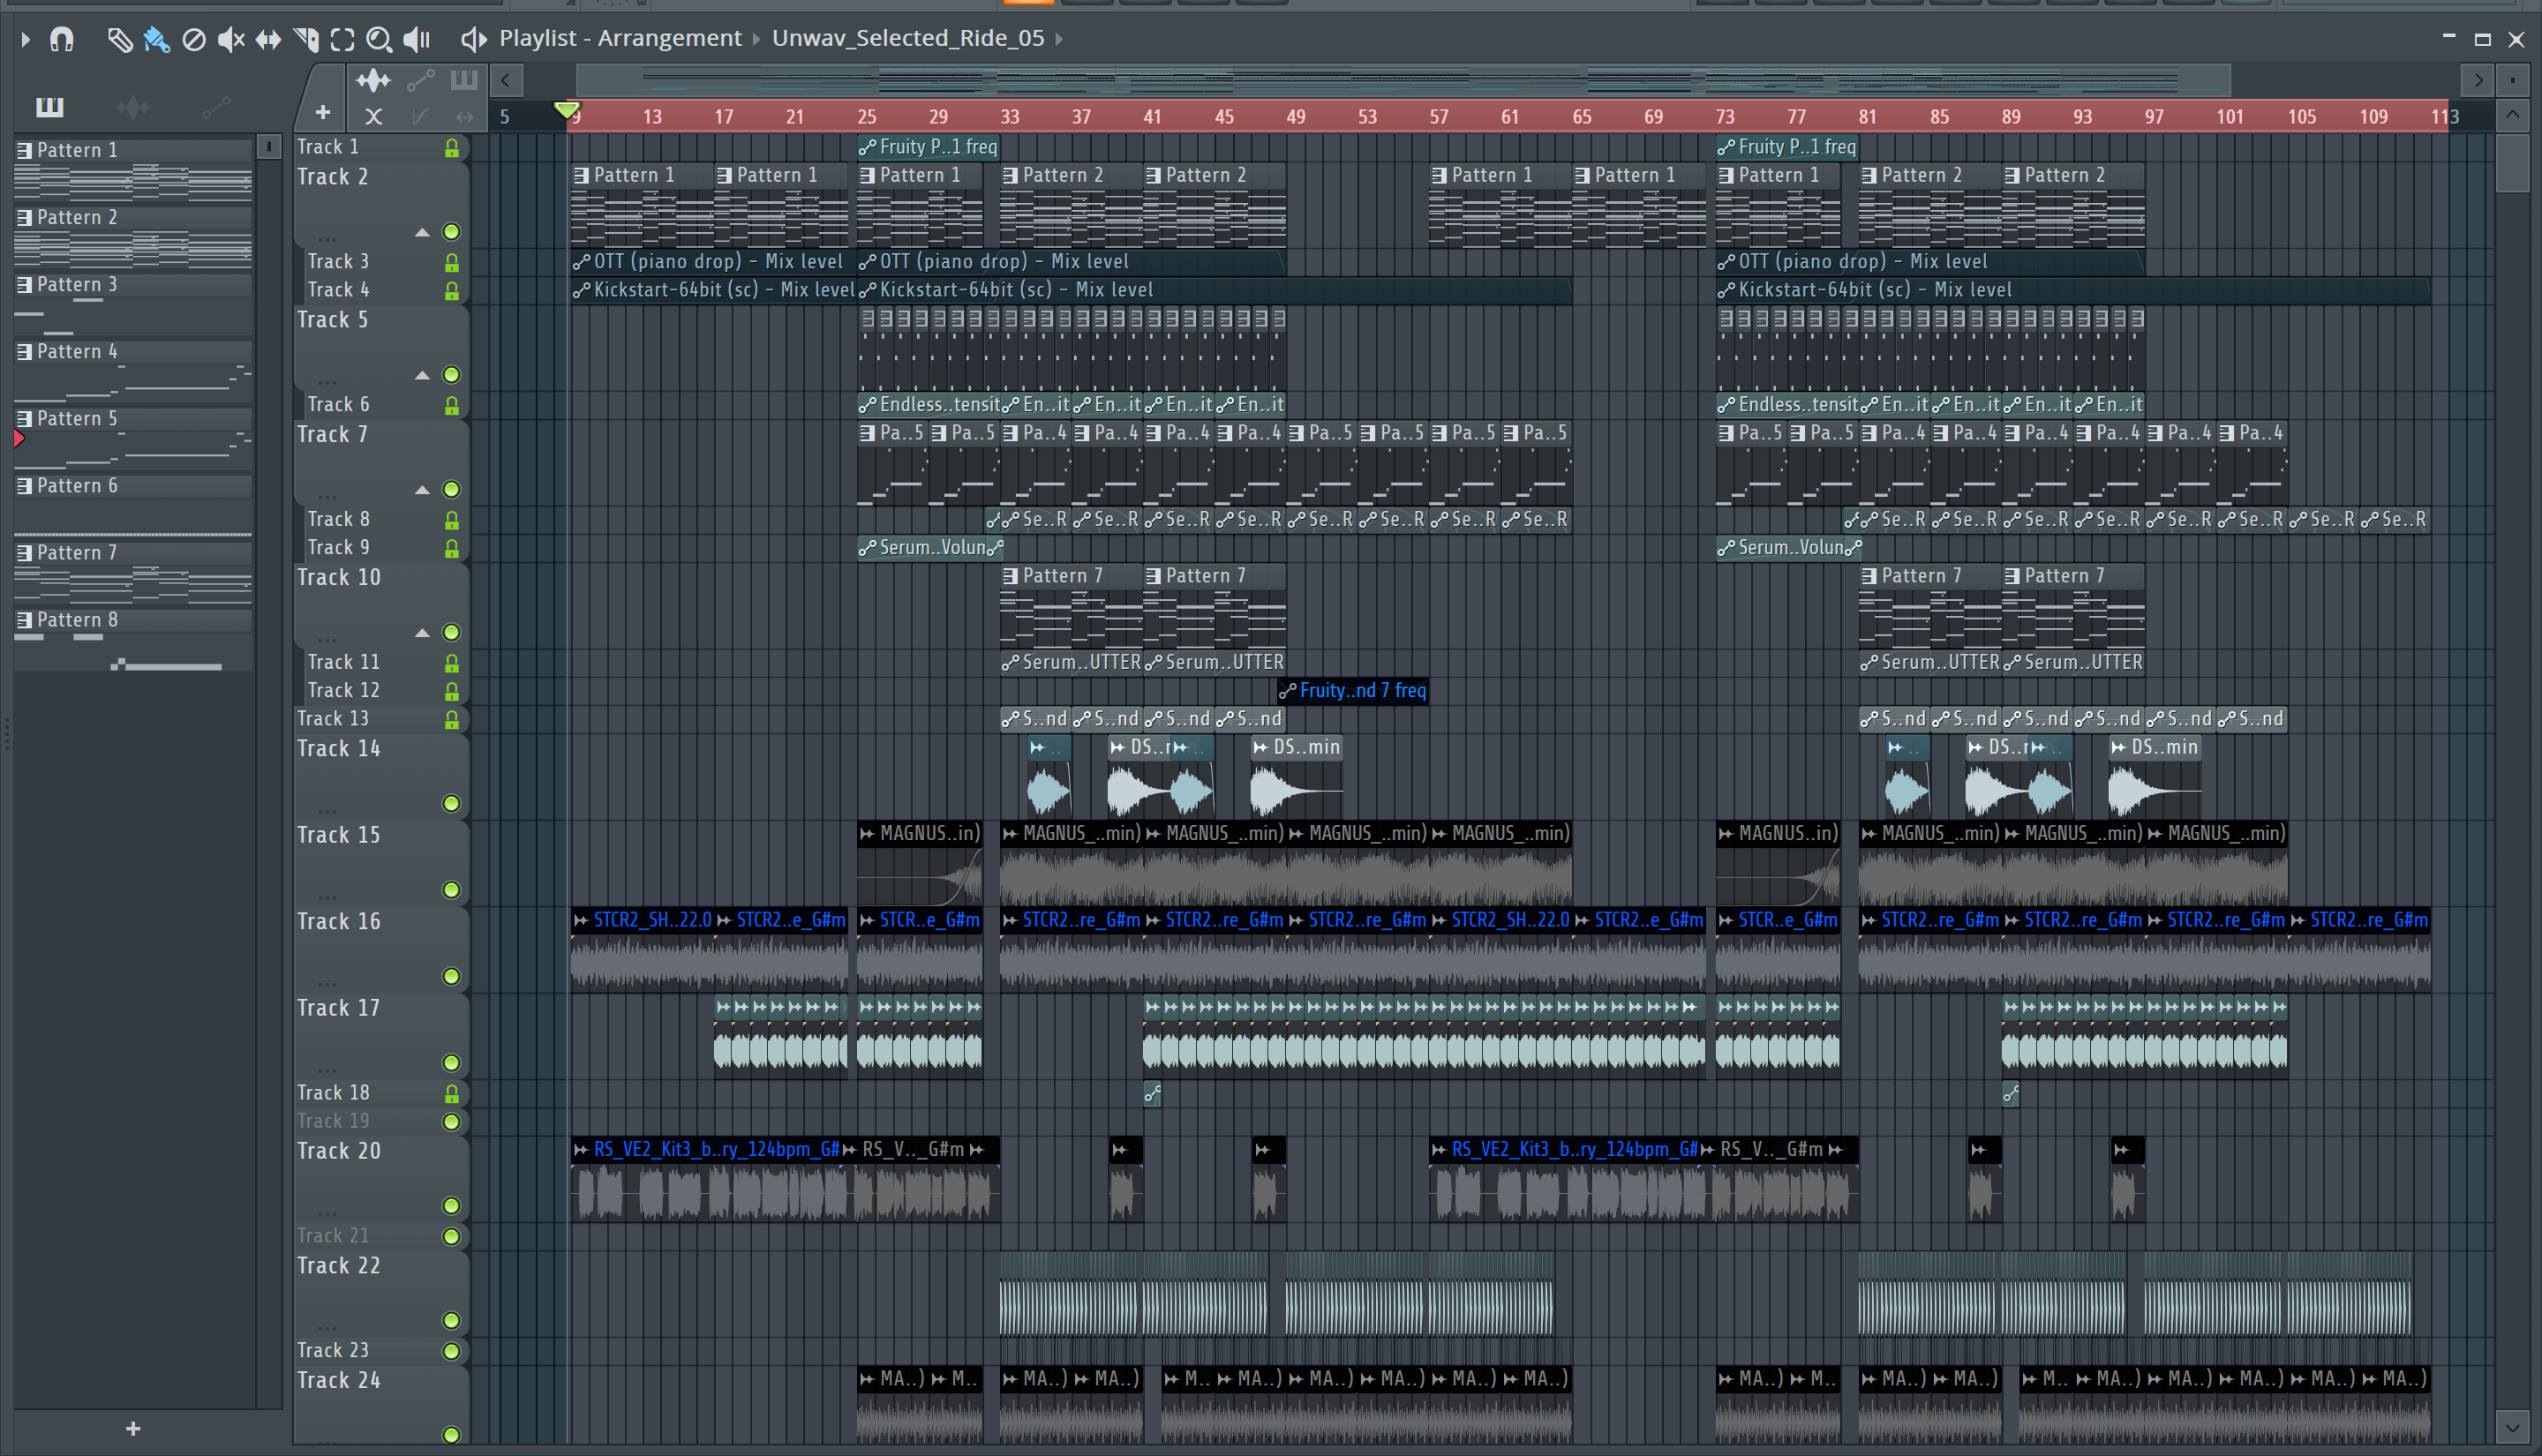Select the Playback speaker tool
Image resolution: width=2542 pixels, height=1456 pixels.
(416, 39)
